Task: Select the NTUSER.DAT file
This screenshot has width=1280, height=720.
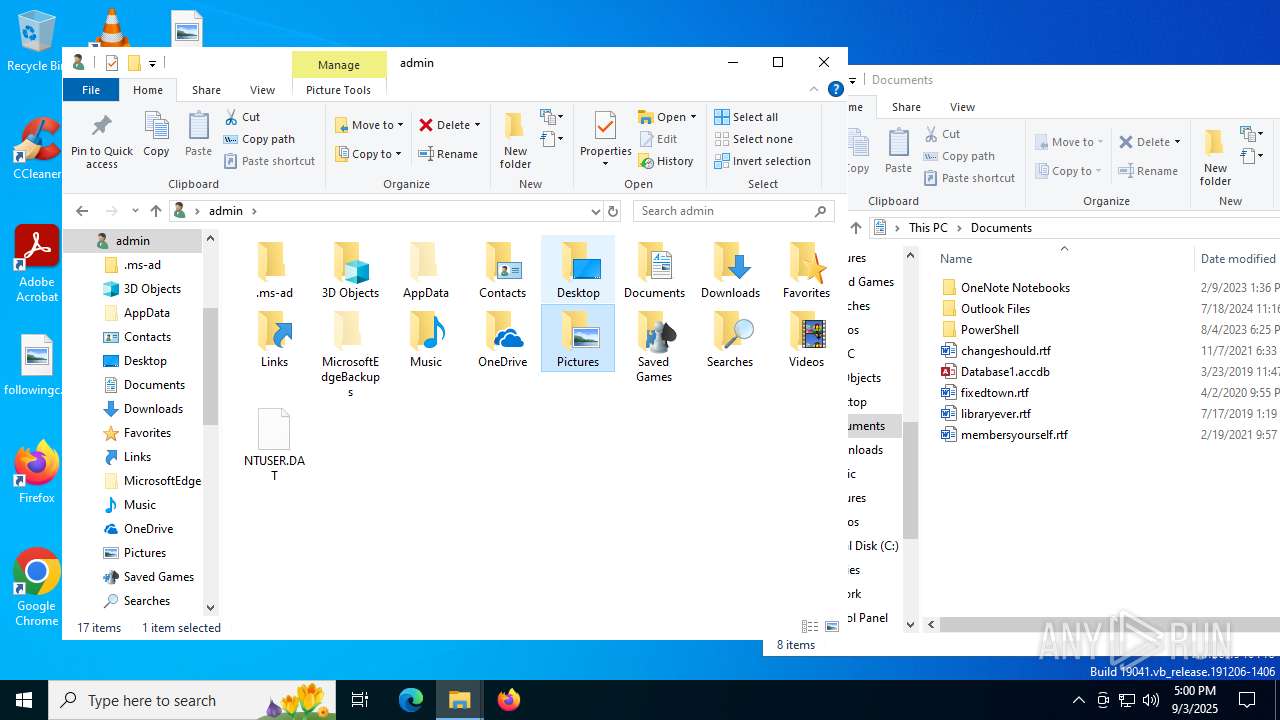Action: tap(274, 444)
